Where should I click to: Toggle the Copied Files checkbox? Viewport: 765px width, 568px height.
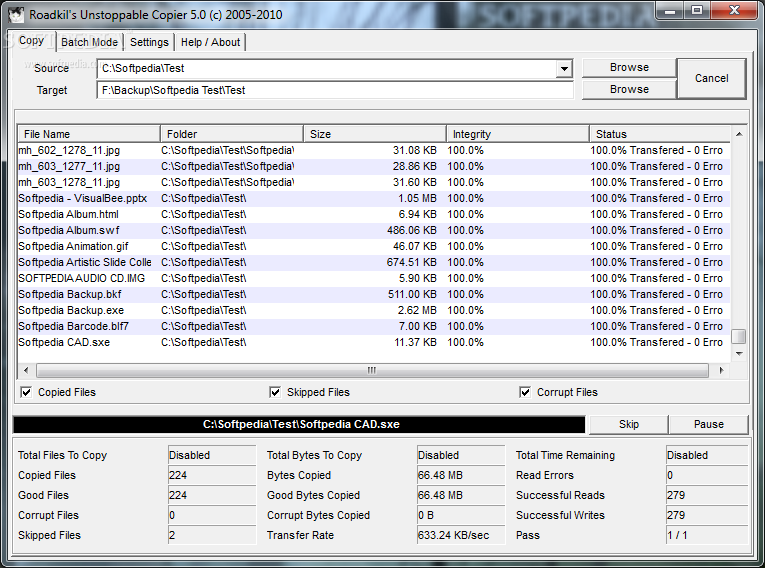[x=26, y=392]
